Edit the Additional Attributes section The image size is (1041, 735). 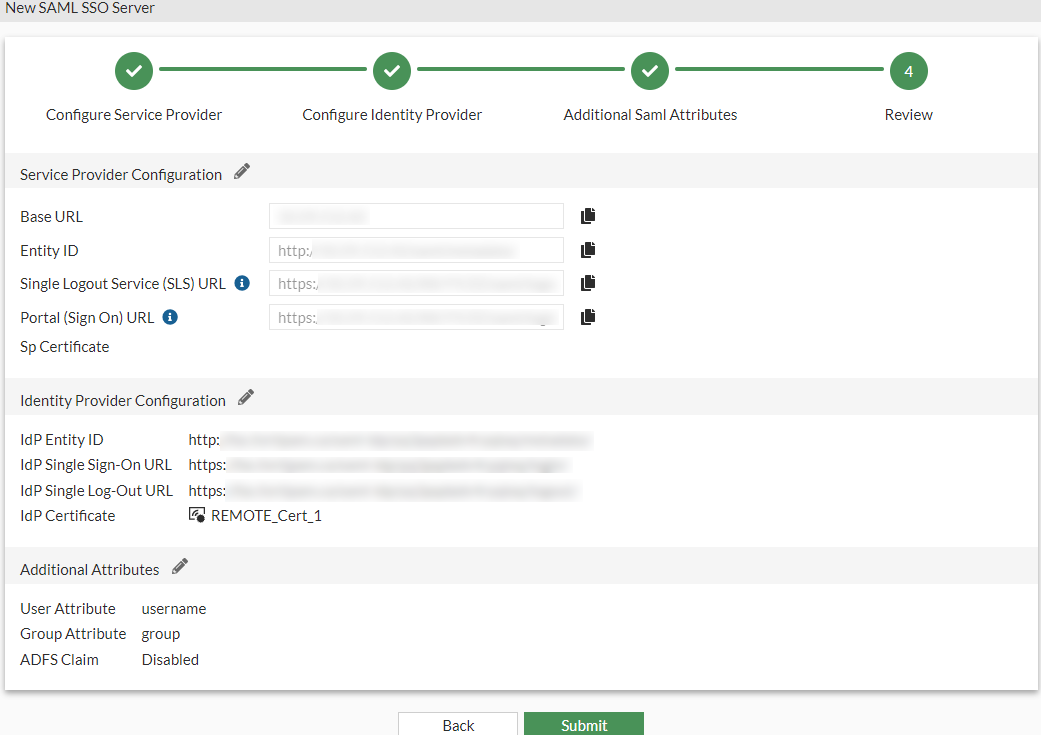point(179,565)
